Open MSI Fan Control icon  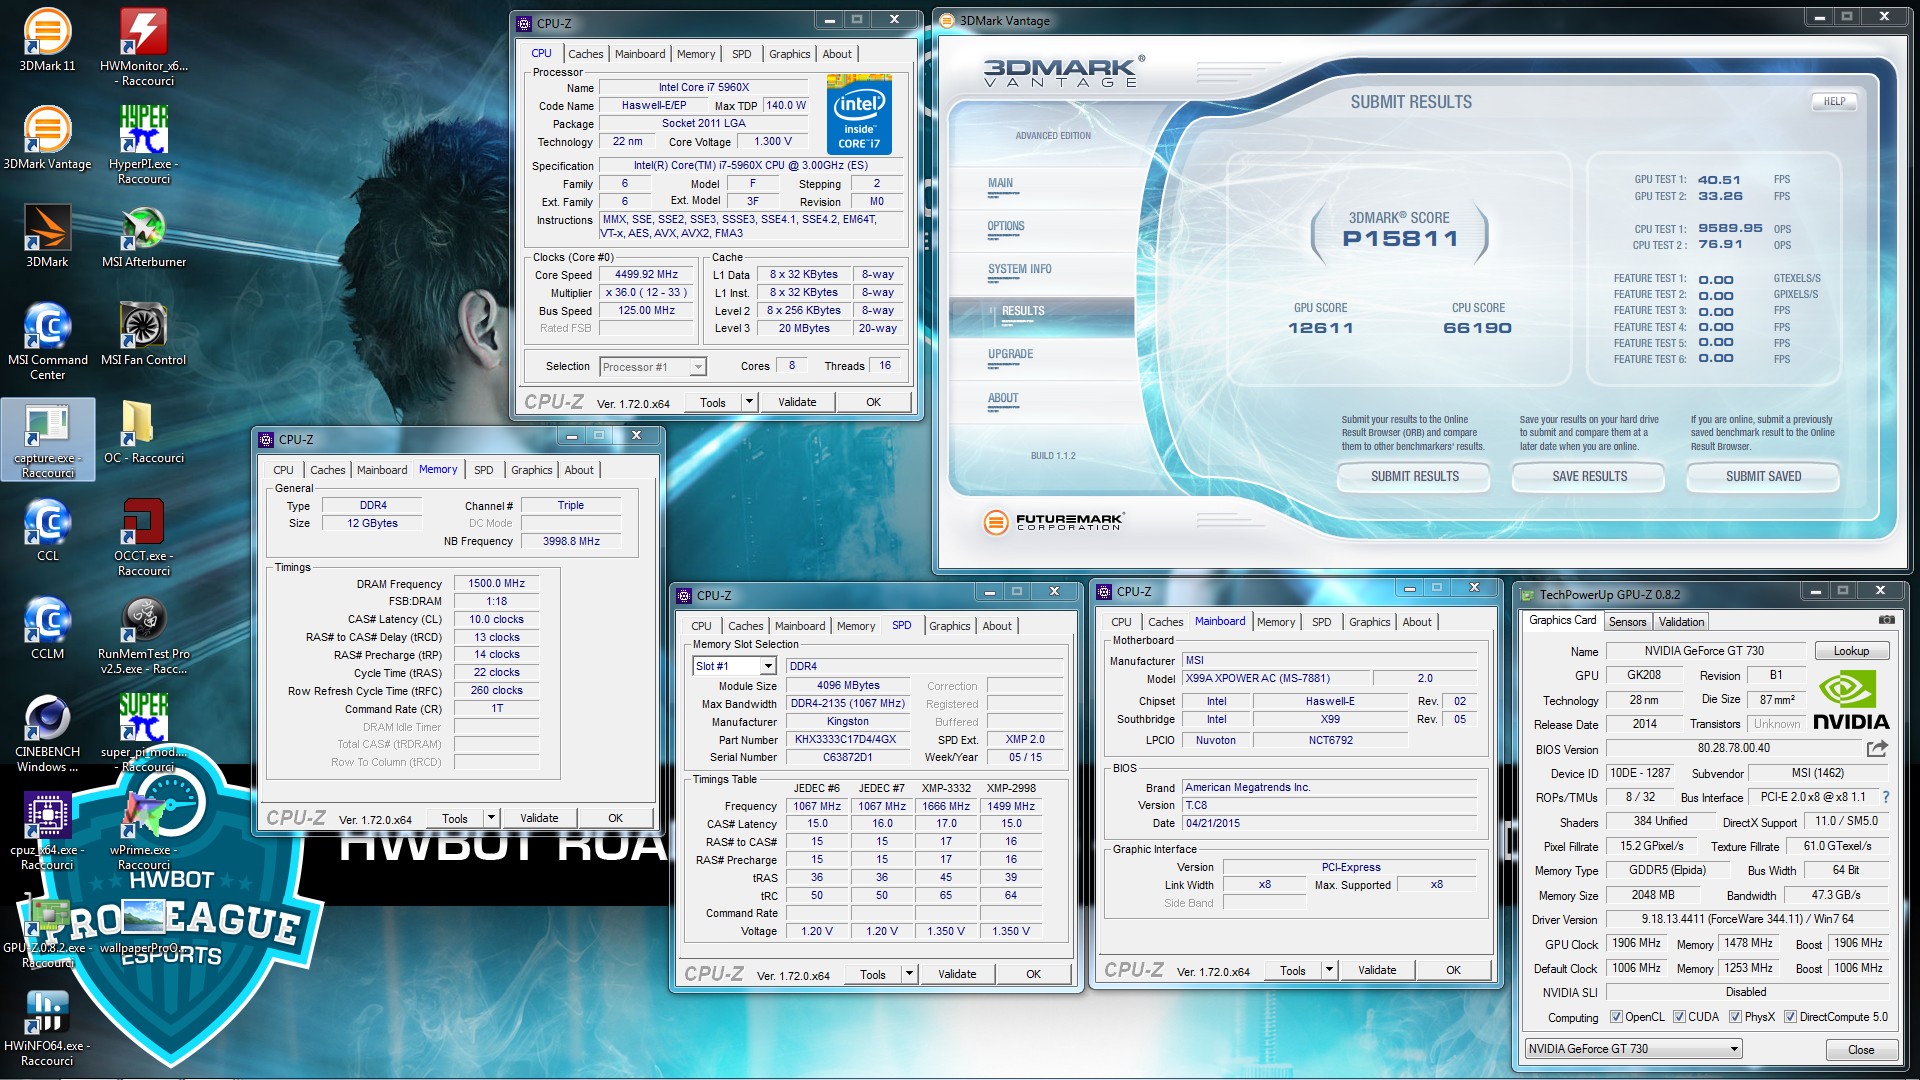click(x=144, y=334)
